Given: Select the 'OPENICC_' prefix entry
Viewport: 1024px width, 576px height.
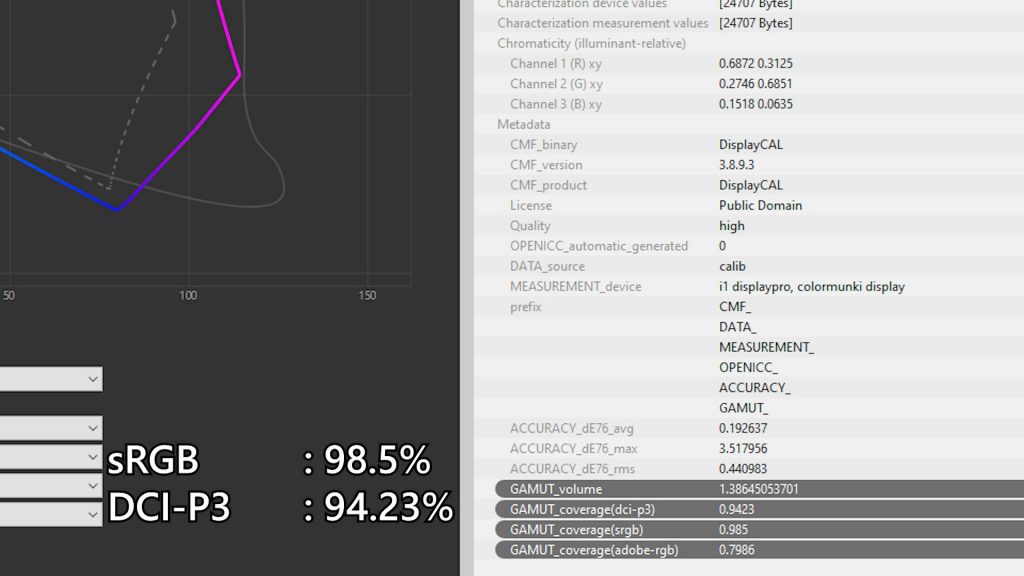Looking at the screenshot, I should 748,367.
